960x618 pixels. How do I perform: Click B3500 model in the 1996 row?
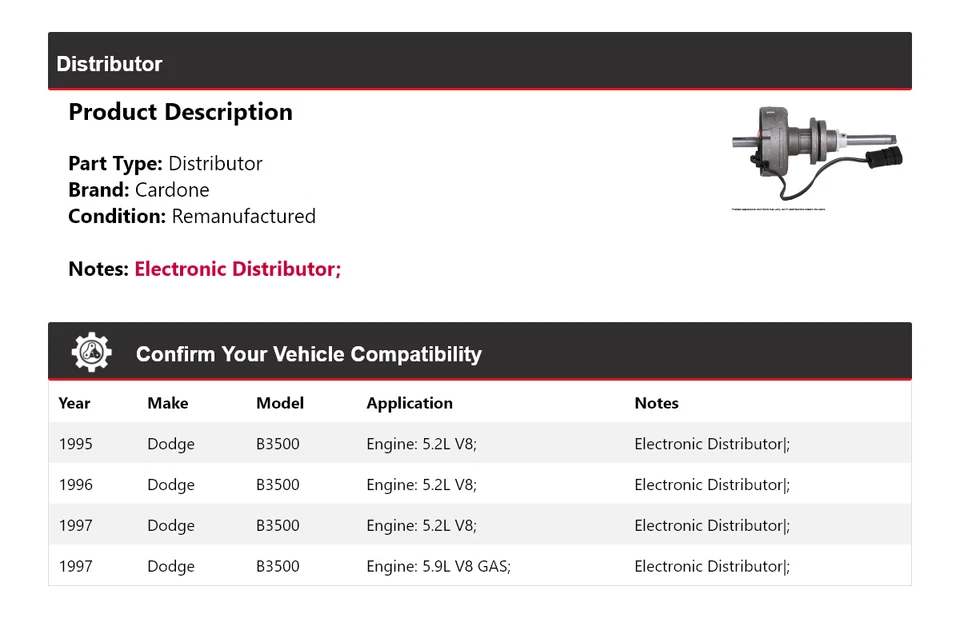click(278, 485)
